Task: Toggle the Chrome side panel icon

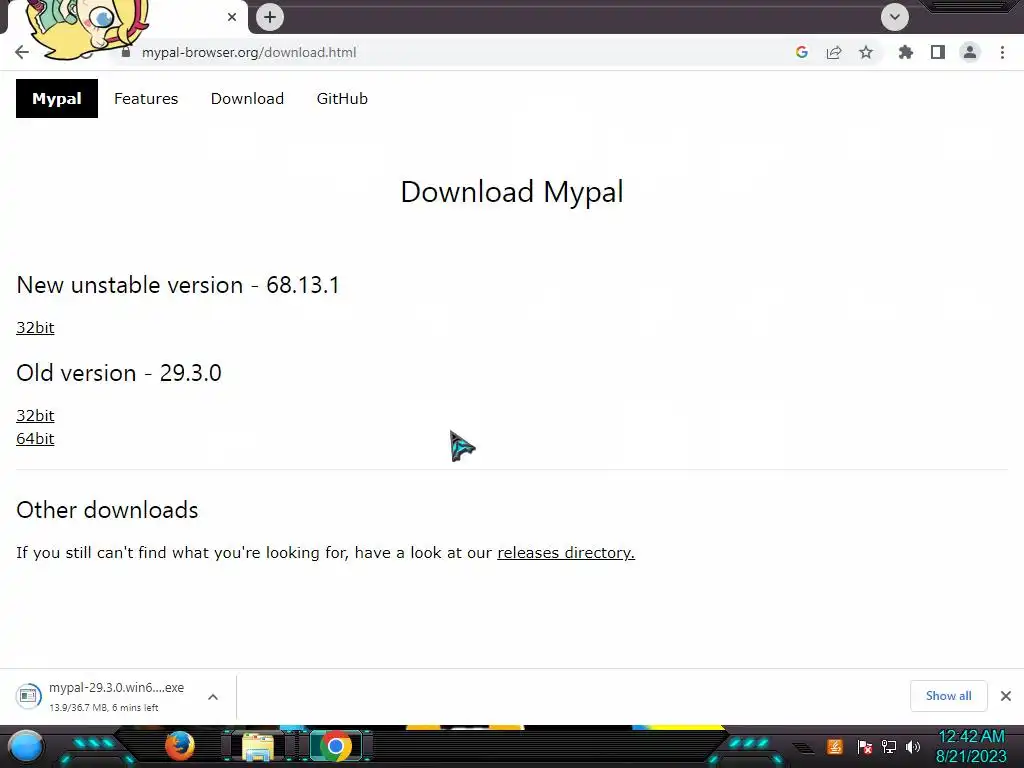Action: 938,52
